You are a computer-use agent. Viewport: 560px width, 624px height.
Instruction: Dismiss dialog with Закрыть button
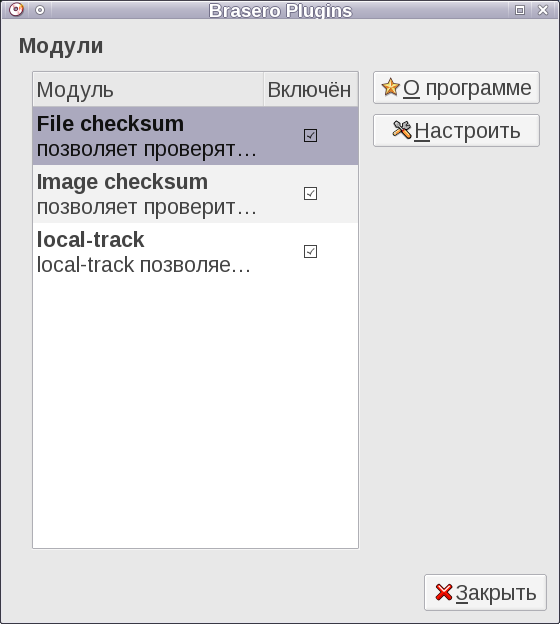pos(485,592)
